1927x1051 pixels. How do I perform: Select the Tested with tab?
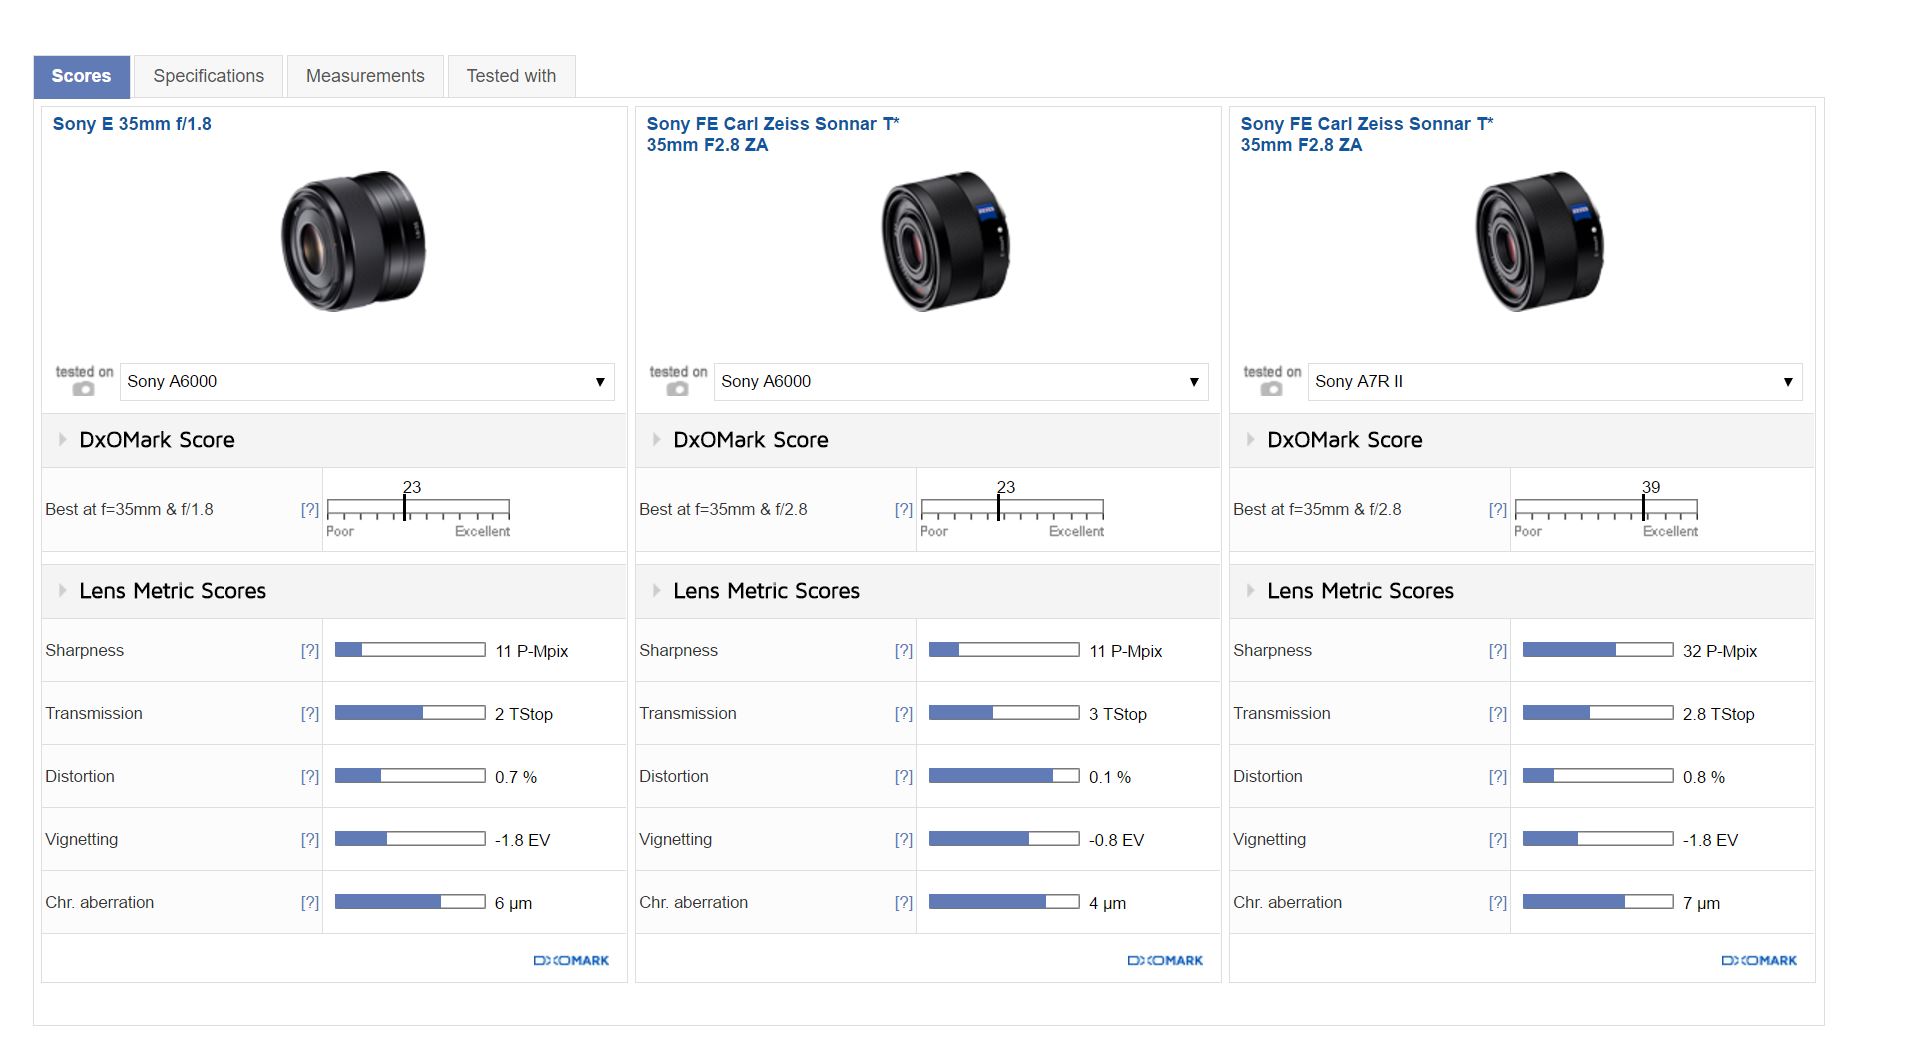point(511,76)
